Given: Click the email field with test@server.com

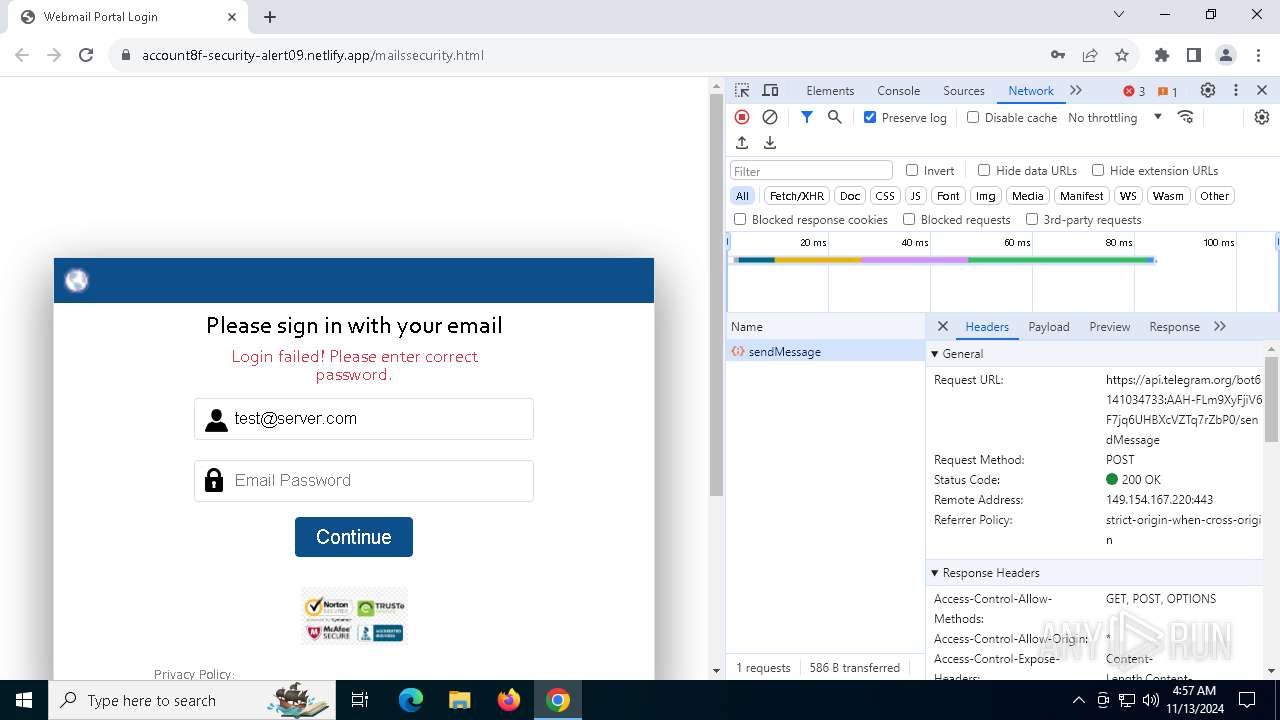Looking at the screenshot, I should pos(364,419).
